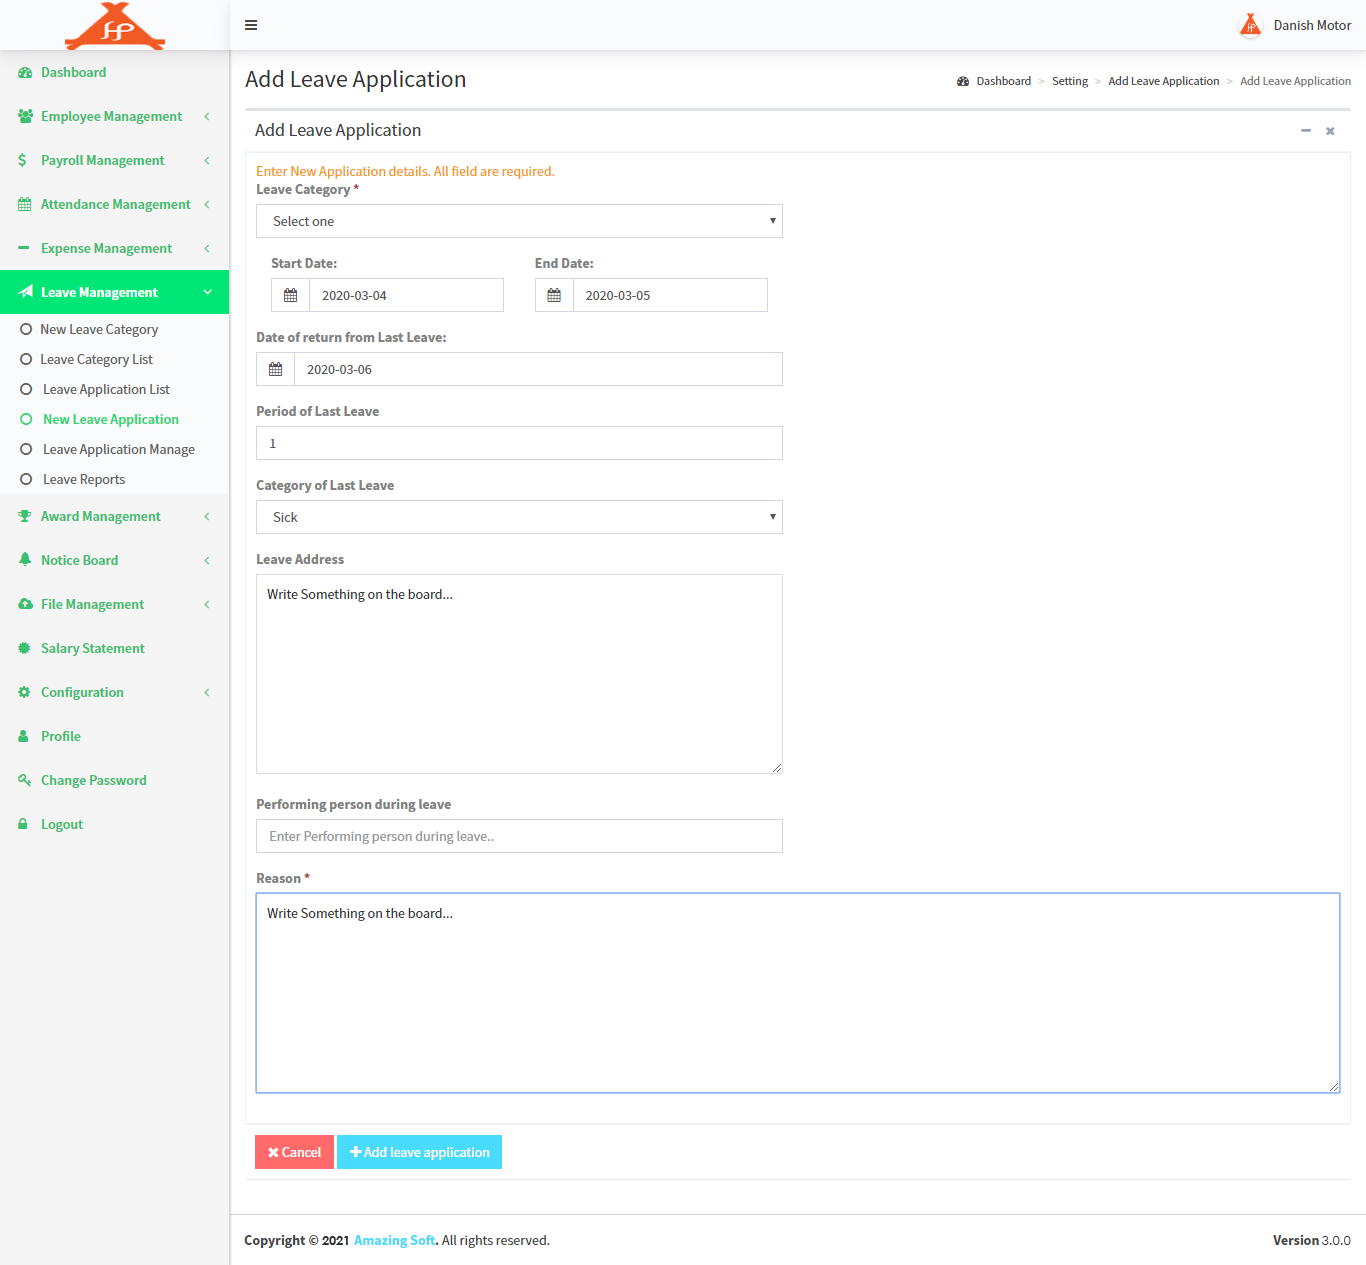
Task: Open Attendance Management in sidebar
Action: [x=114, y=205]
